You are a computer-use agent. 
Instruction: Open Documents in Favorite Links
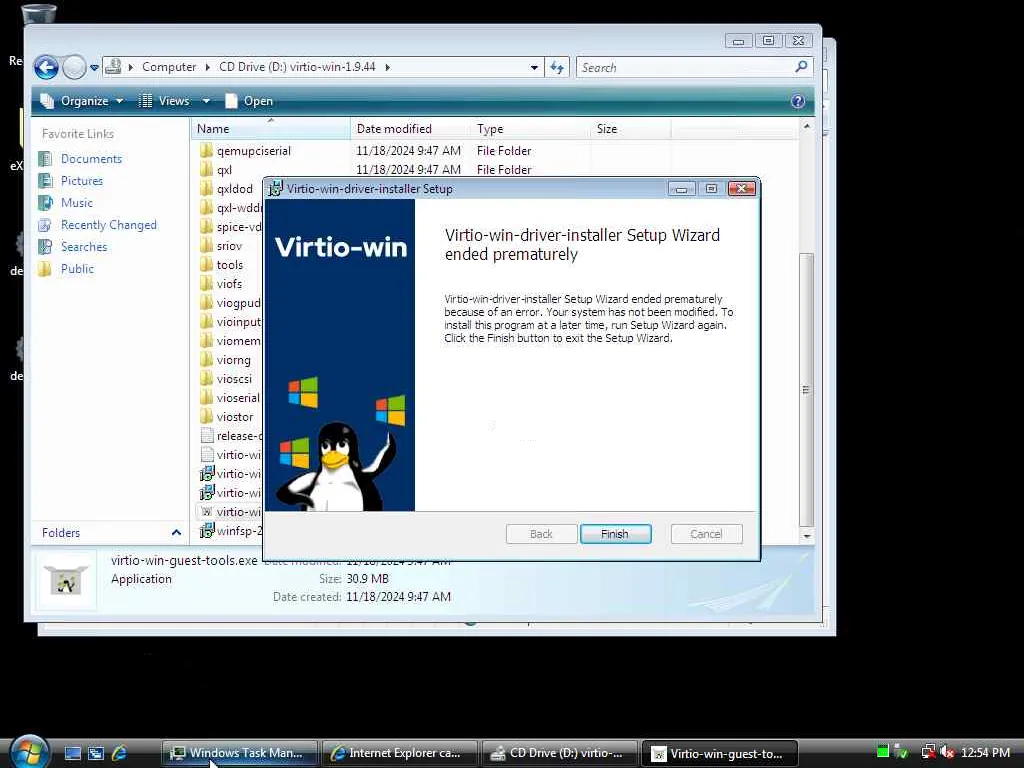(x=91, y=159)
